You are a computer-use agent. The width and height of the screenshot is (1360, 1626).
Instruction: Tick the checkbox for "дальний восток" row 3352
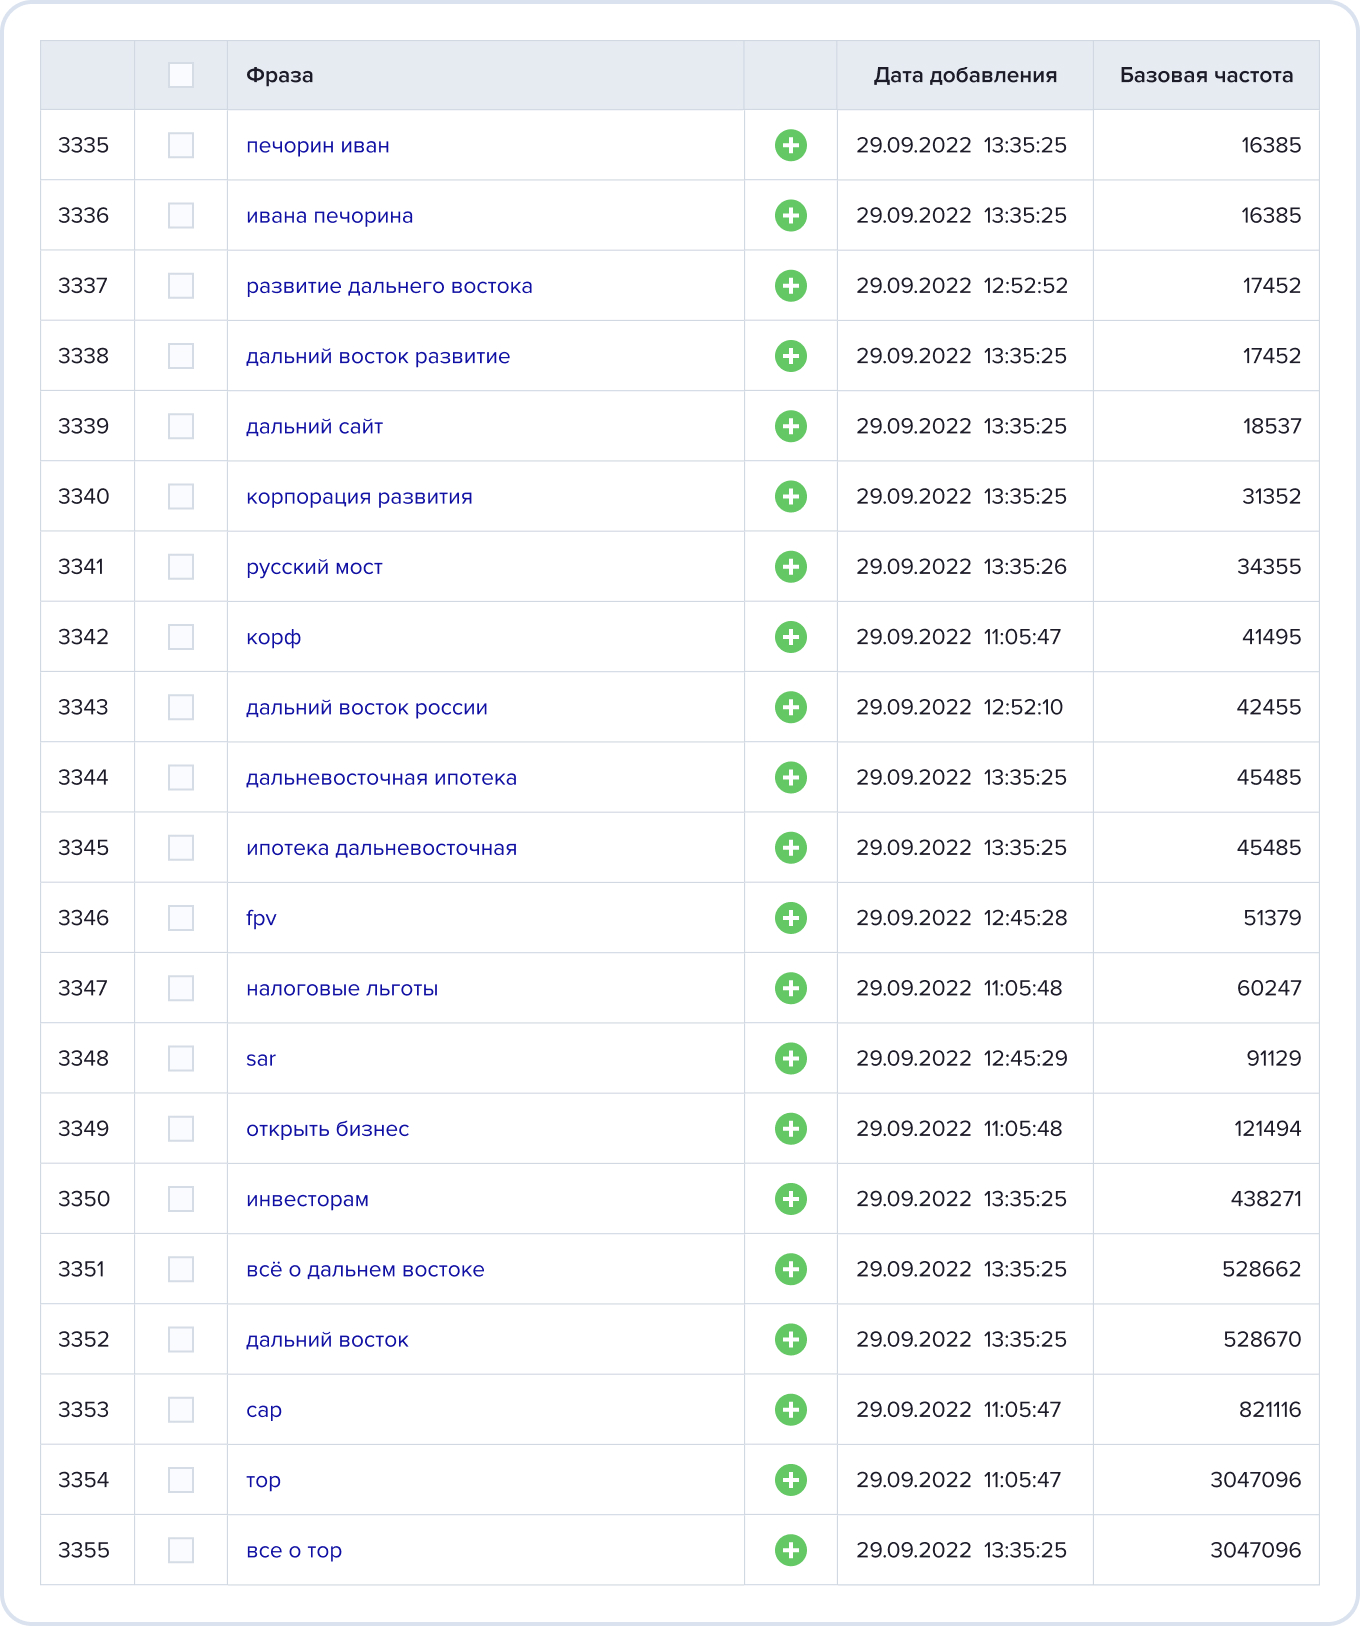[181, 1339]
